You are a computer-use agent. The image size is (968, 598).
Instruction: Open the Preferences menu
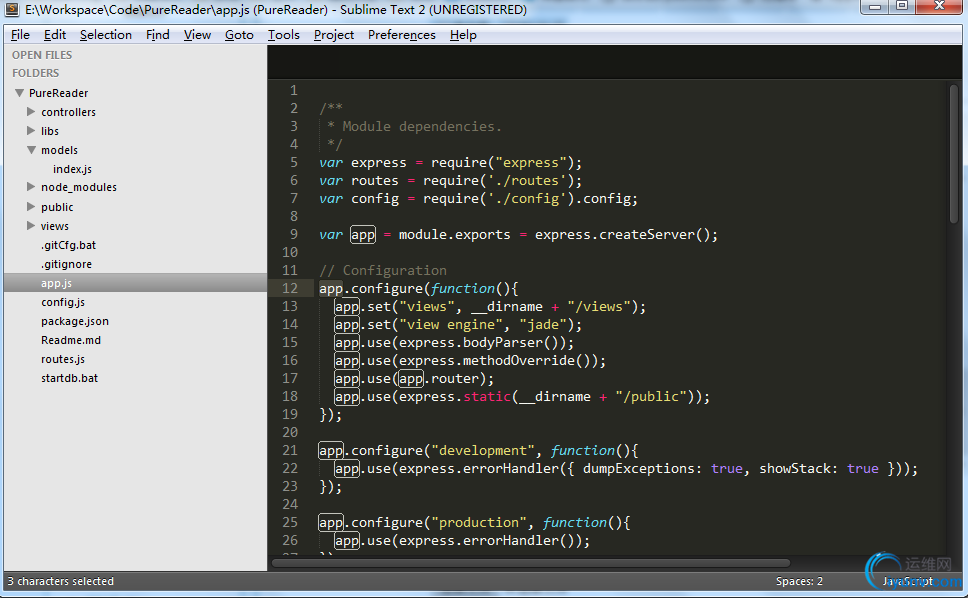click(401, 35)
